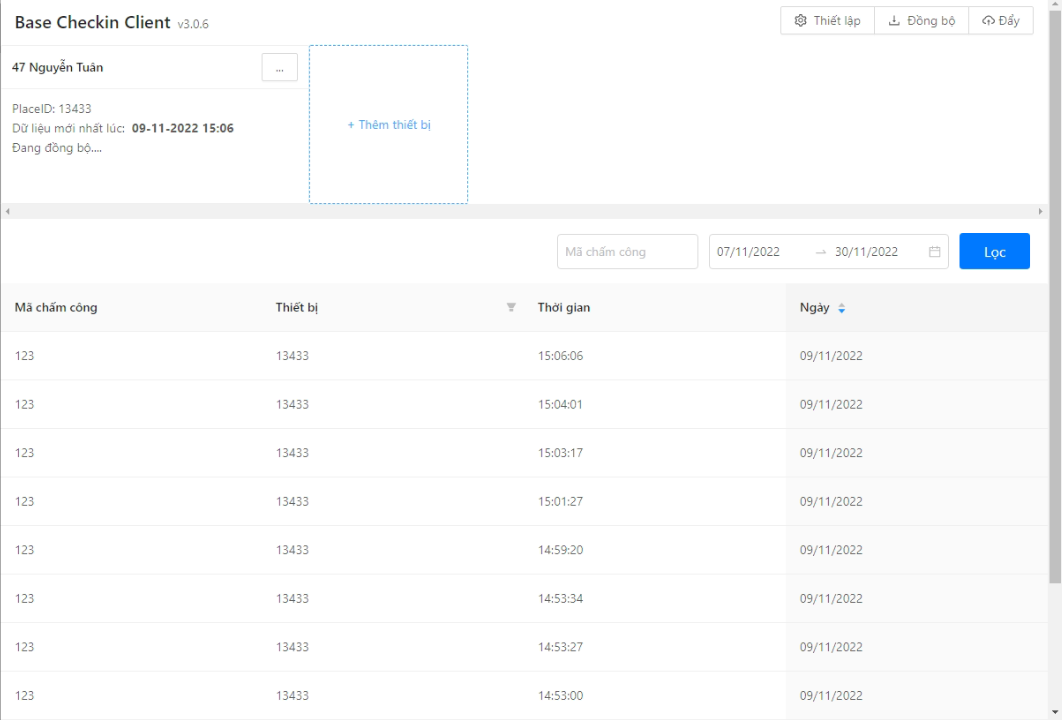Open the Thiết bị column filter icon
Image resolution: width=1062 pixels, height=720 pixels.
[x=511, y=308]
